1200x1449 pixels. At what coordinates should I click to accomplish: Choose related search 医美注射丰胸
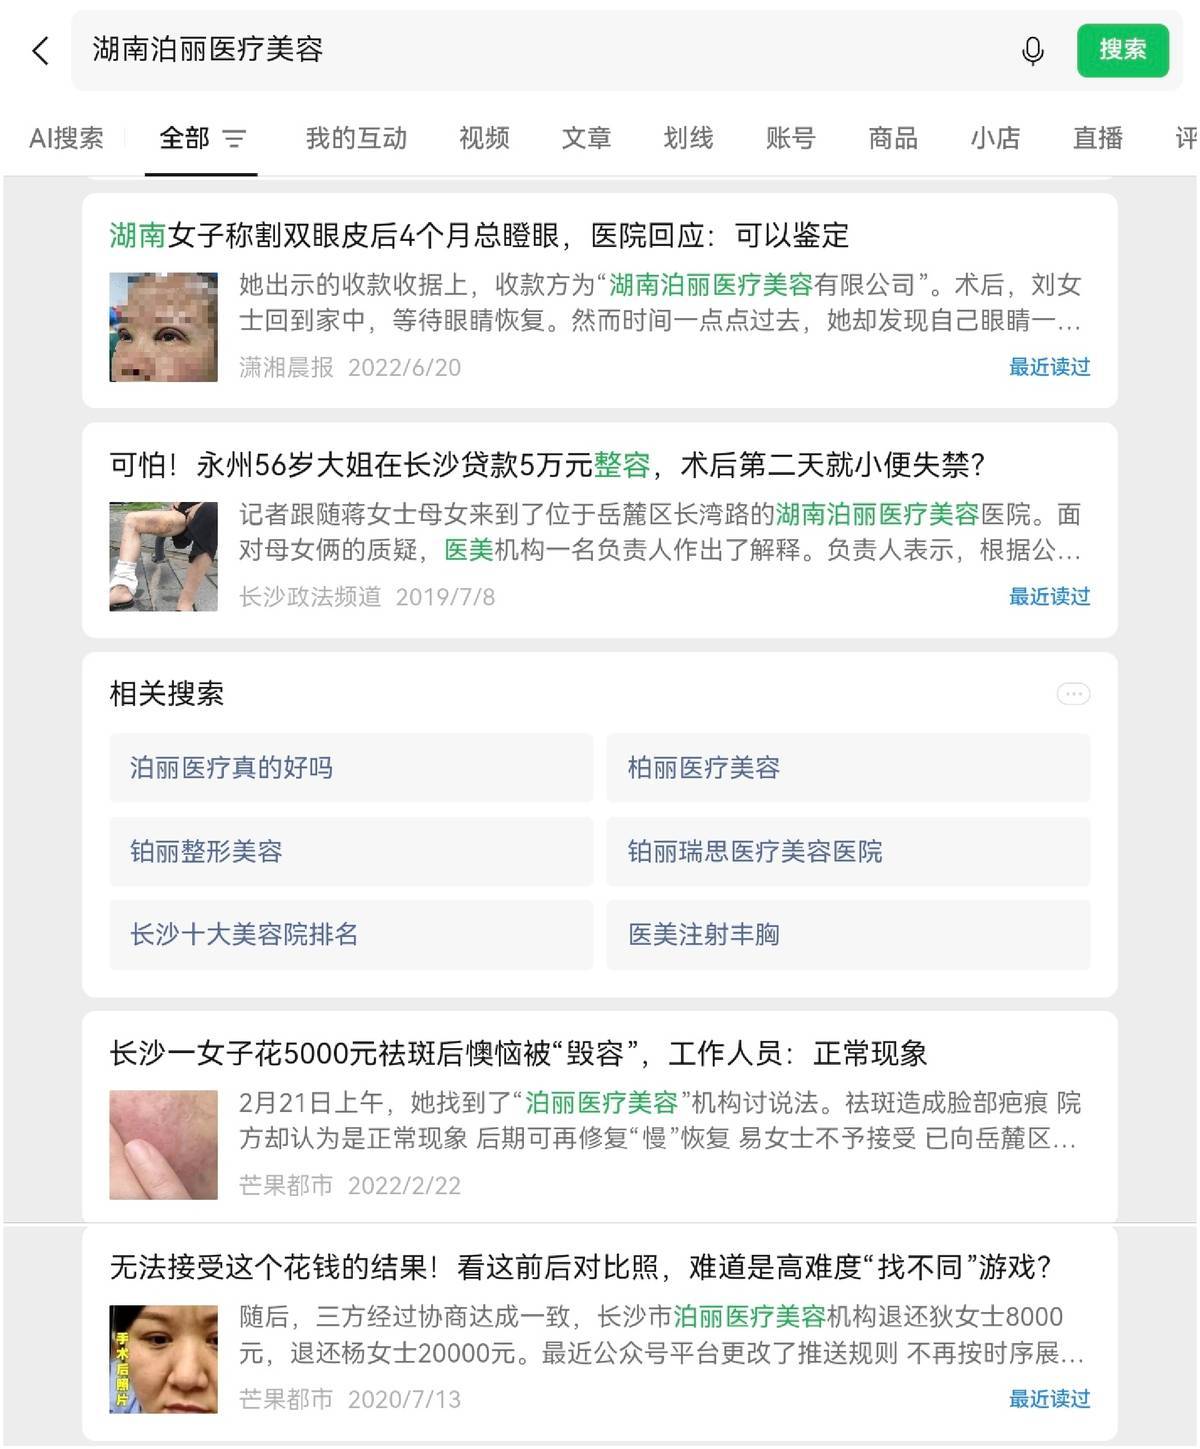click(848, 935)
